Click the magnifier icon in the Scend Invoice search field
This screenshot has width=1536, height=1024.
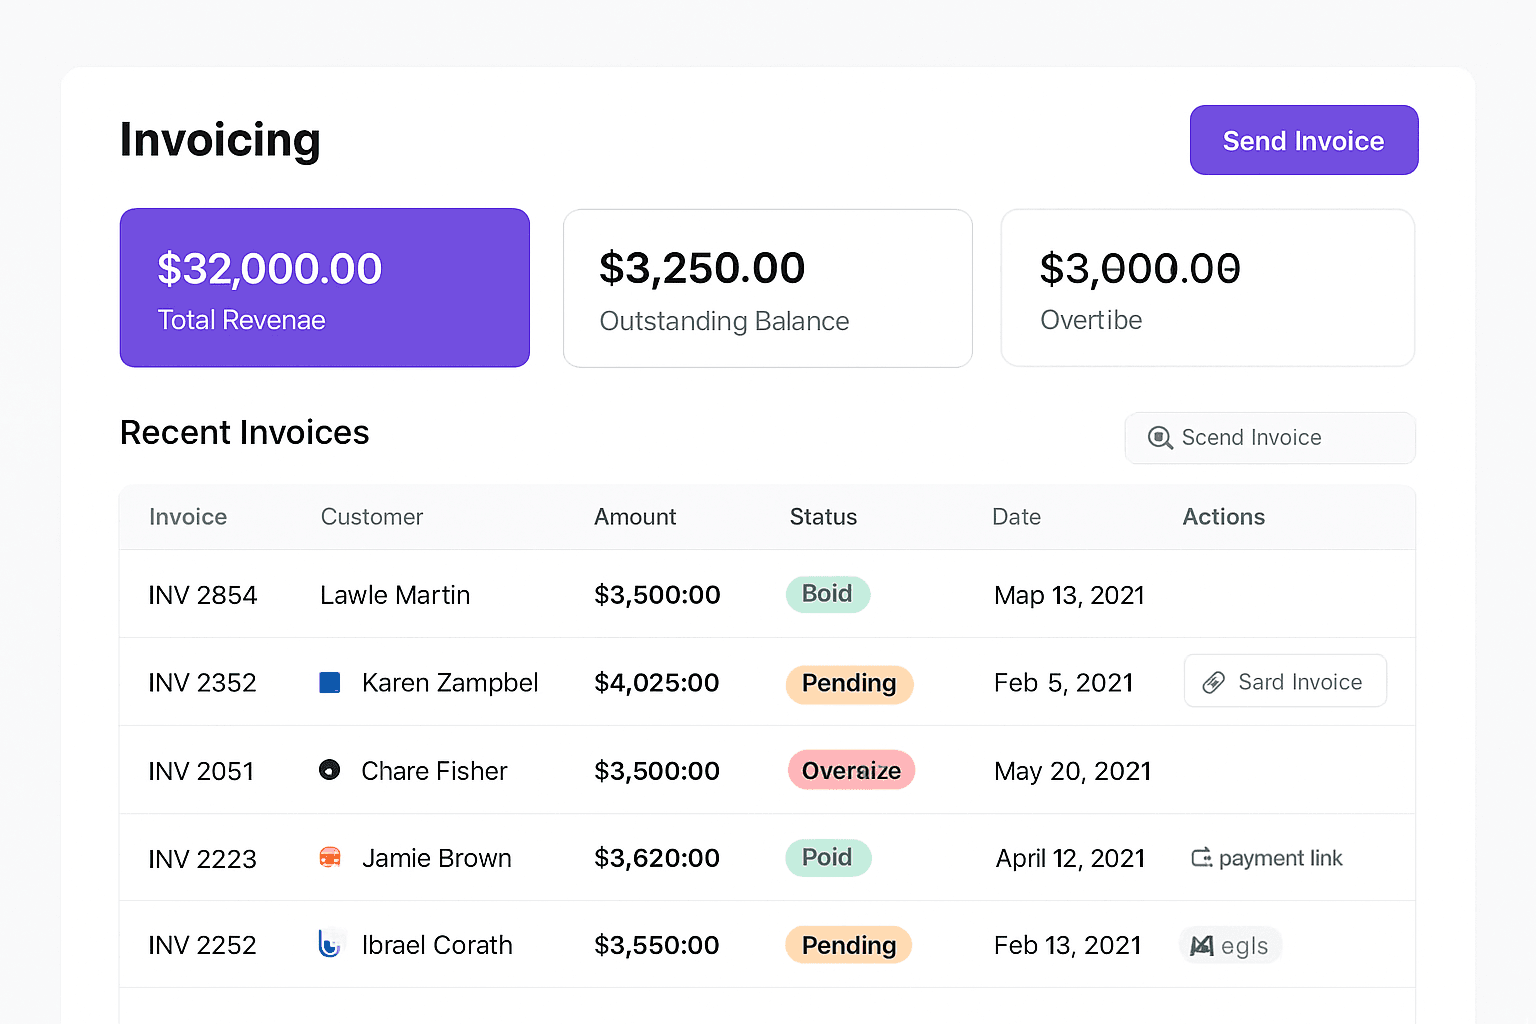[x=1160, y=438]
